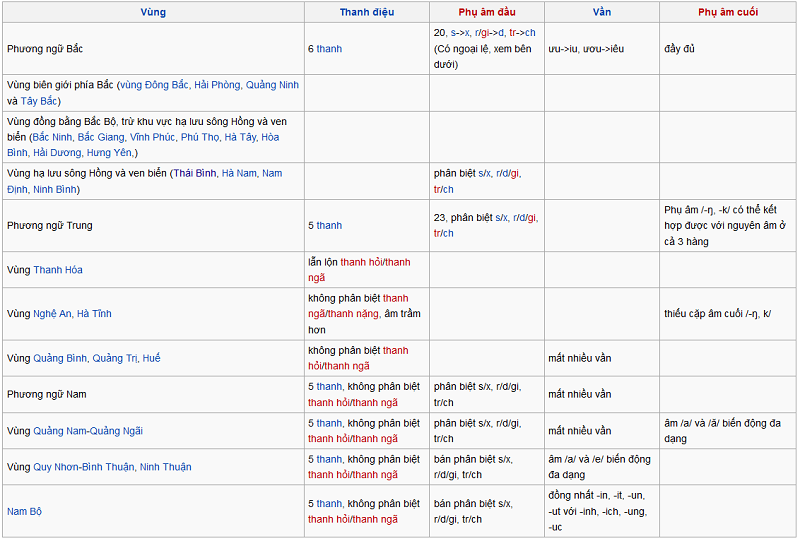Image resolution: width=800 pixels, height=541 pixels.
Task: Open the Huế link
Action: 152,358
